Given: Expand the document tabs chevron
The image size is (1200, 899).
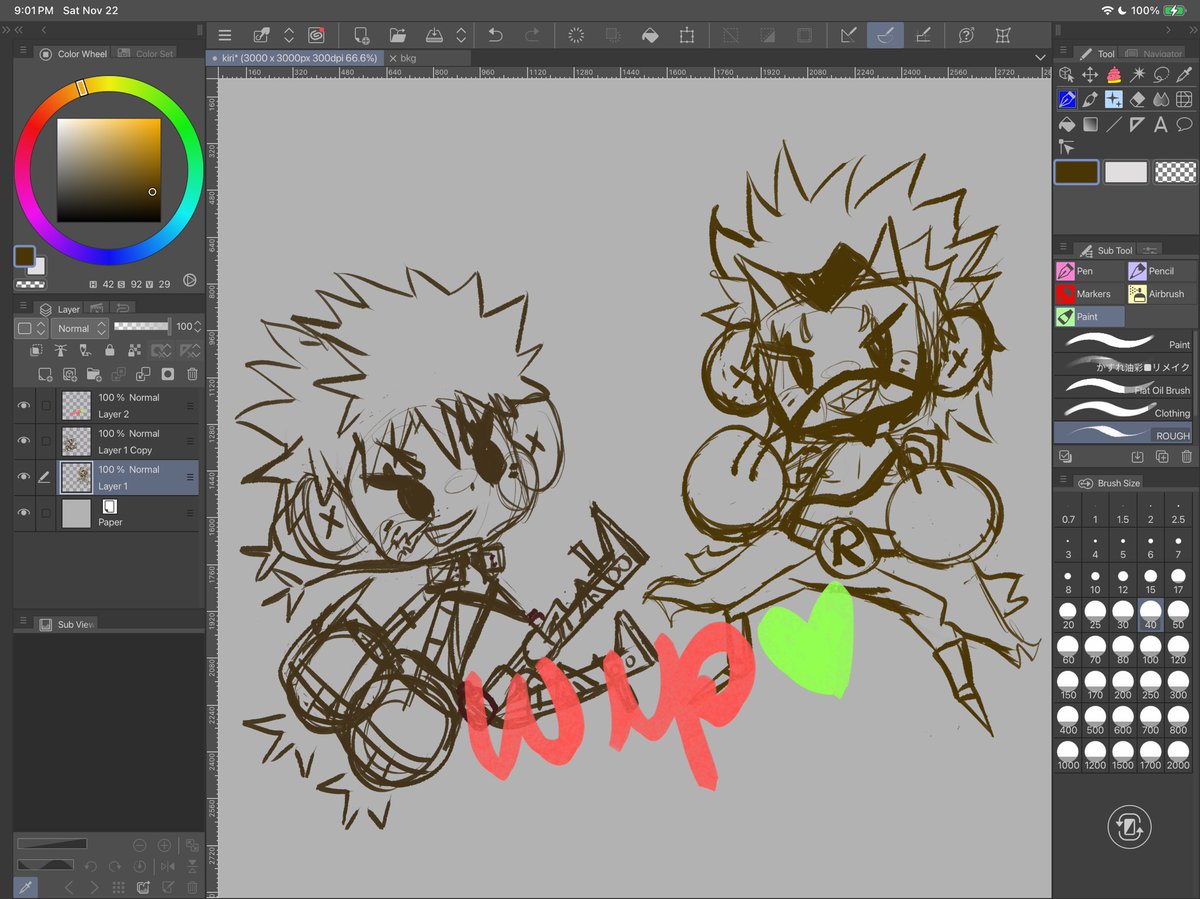Looking at the screenshot, I should (x=1040, y=58).
